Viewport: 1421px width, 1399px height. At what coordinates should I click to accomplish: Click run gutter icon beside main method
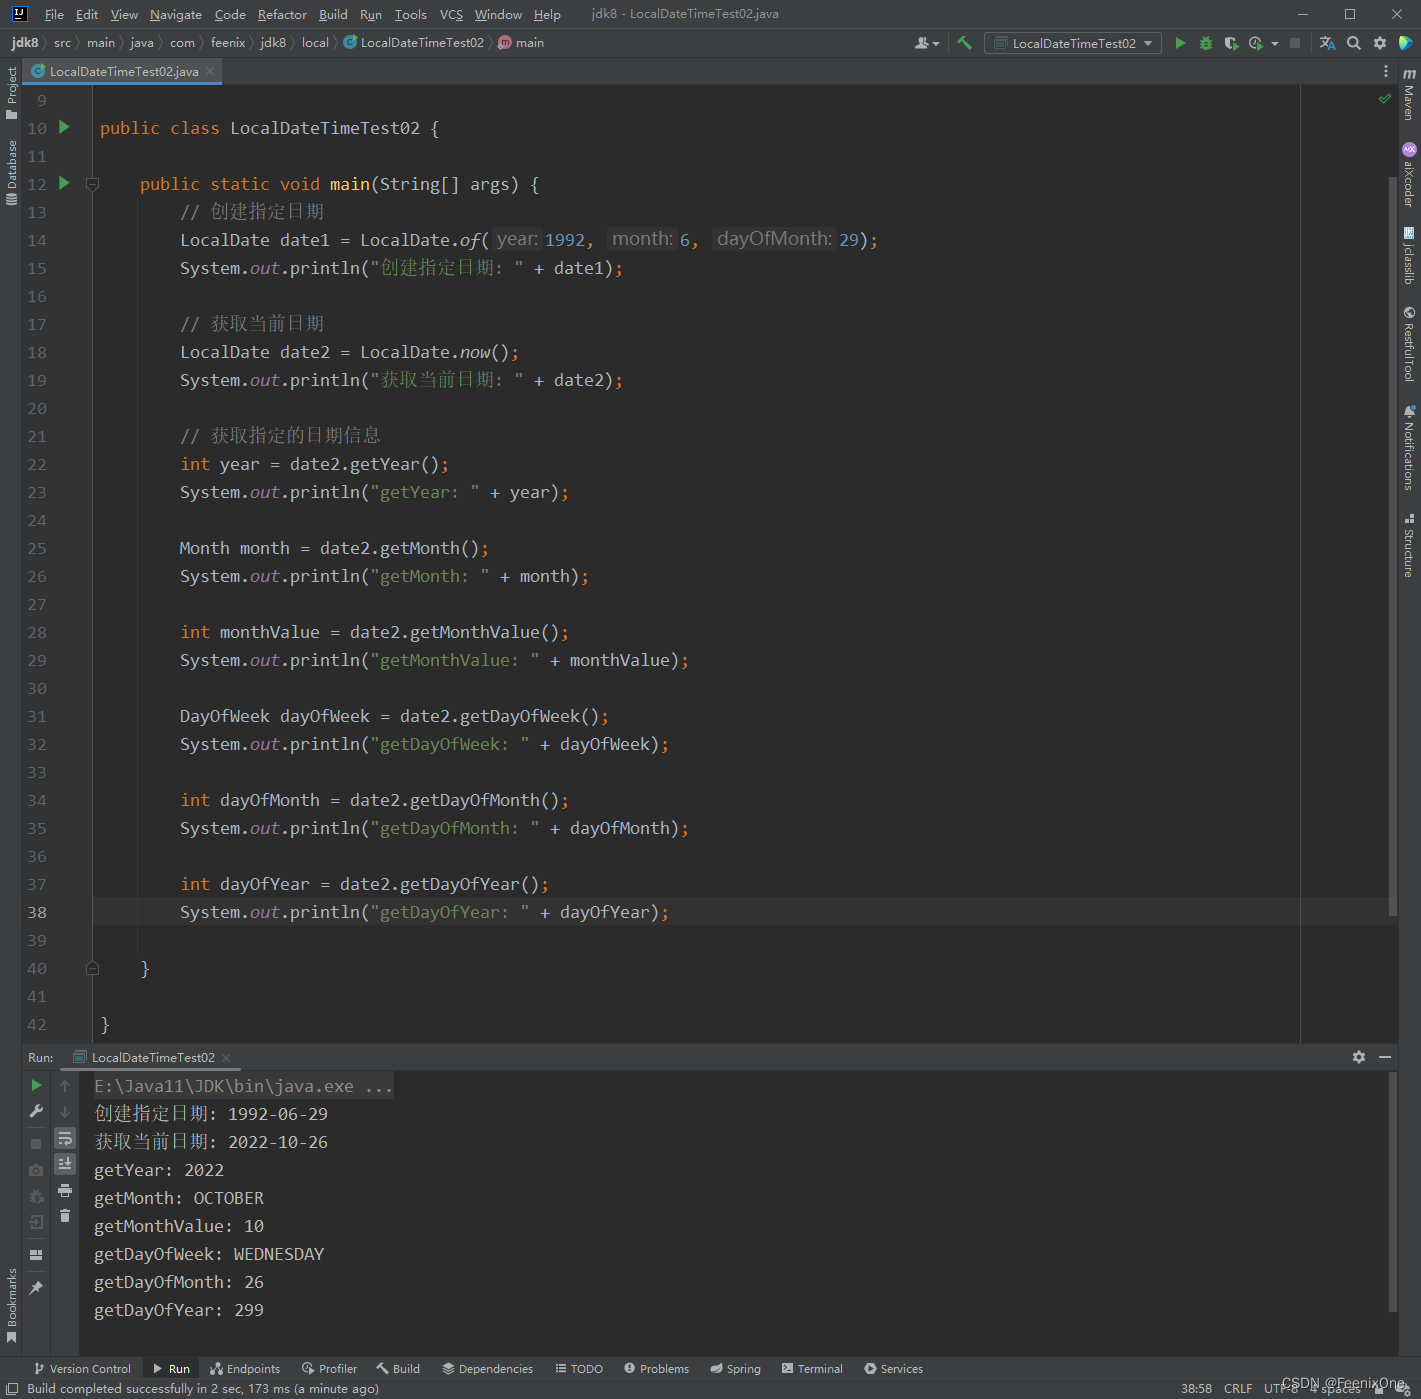[64, 183]
